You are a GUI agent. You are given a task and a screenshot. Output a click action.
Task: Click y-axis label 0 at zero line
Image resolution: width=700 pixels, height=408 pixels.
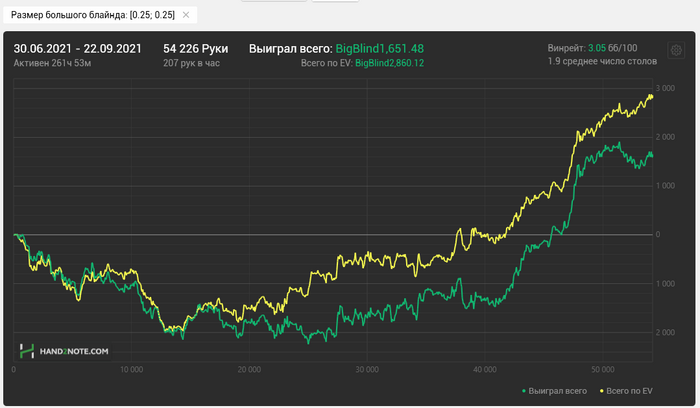(658, 234)
